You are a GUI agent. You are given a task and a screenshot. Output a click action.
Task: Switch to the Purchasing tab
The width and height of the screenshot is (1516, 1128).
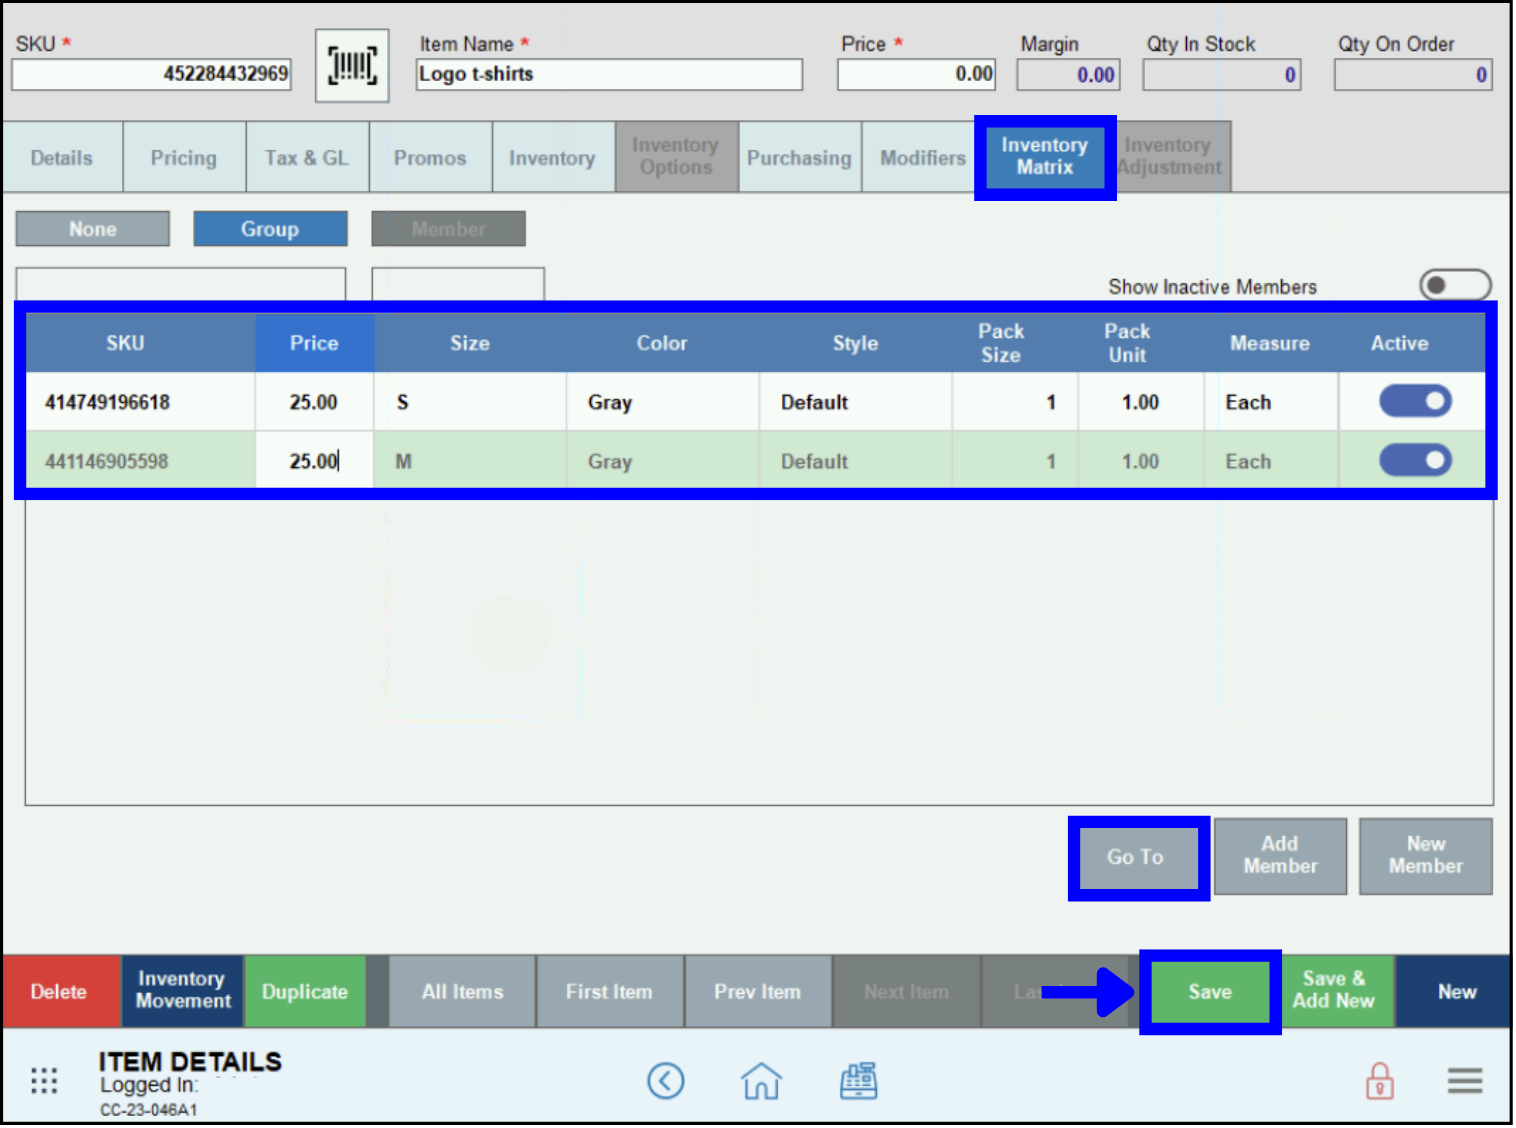tap(799, 157)
